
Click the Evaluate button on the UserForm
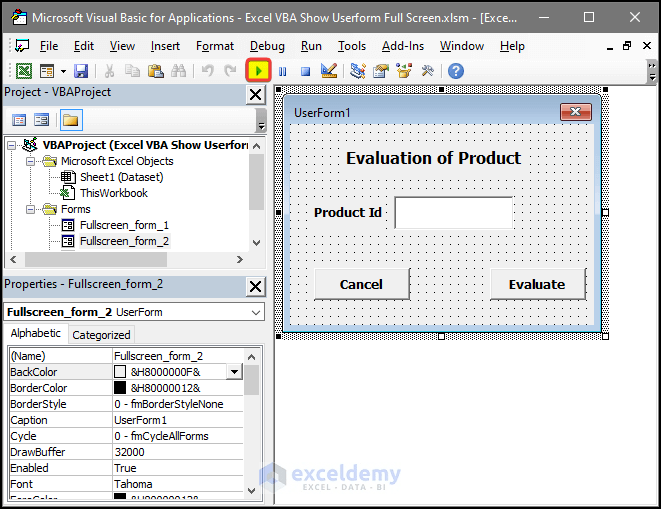[x=537, y=285]
